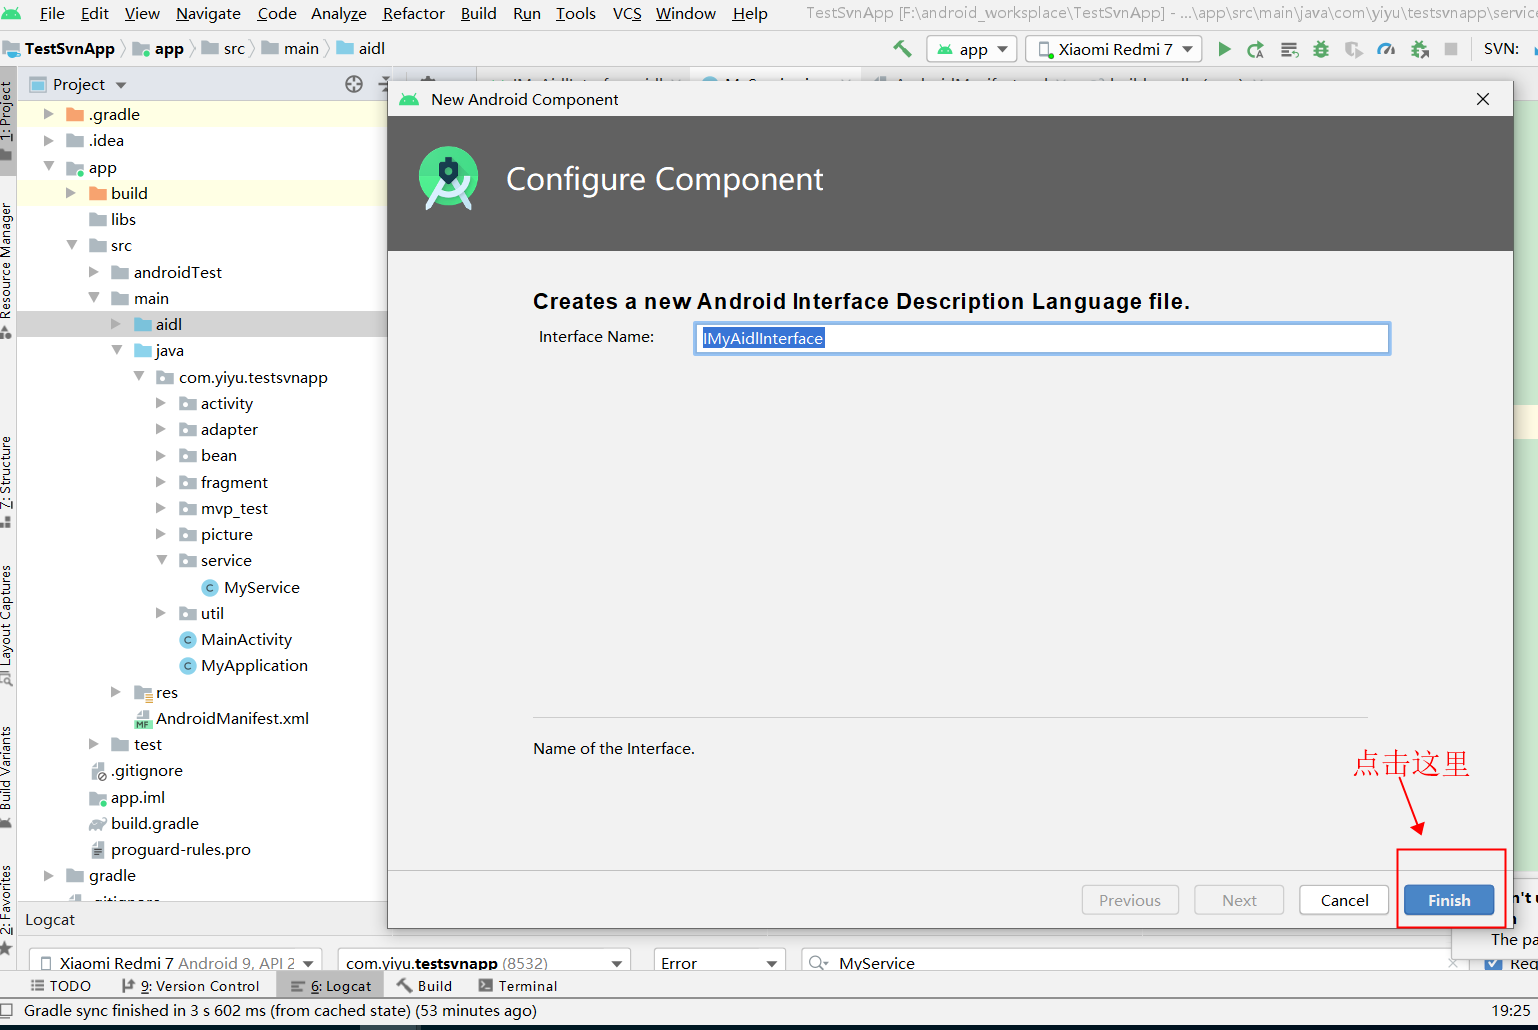The width and height of the screenshot is (1538, 1030).
Task: Expand the .gradle folder node
Action: 48,115
